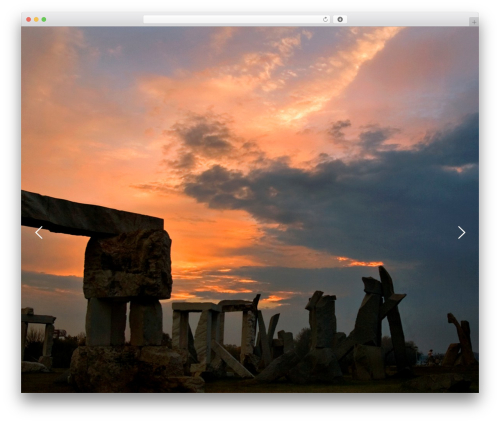Reload the page using the refresh icon
The width and height of the screenshot is (500, 423).
325,20
